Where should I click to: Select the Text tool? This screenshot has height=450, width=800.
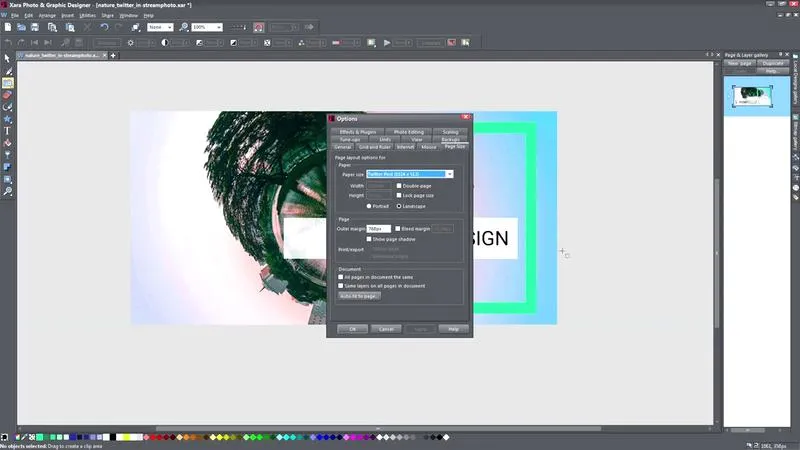(8, 131)
